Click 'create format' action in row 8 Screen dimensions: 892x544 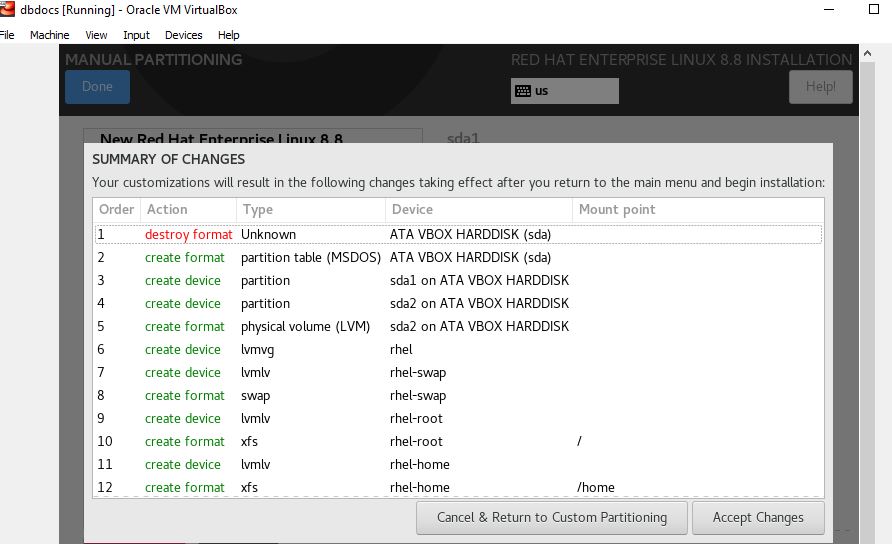pos(184,395)
